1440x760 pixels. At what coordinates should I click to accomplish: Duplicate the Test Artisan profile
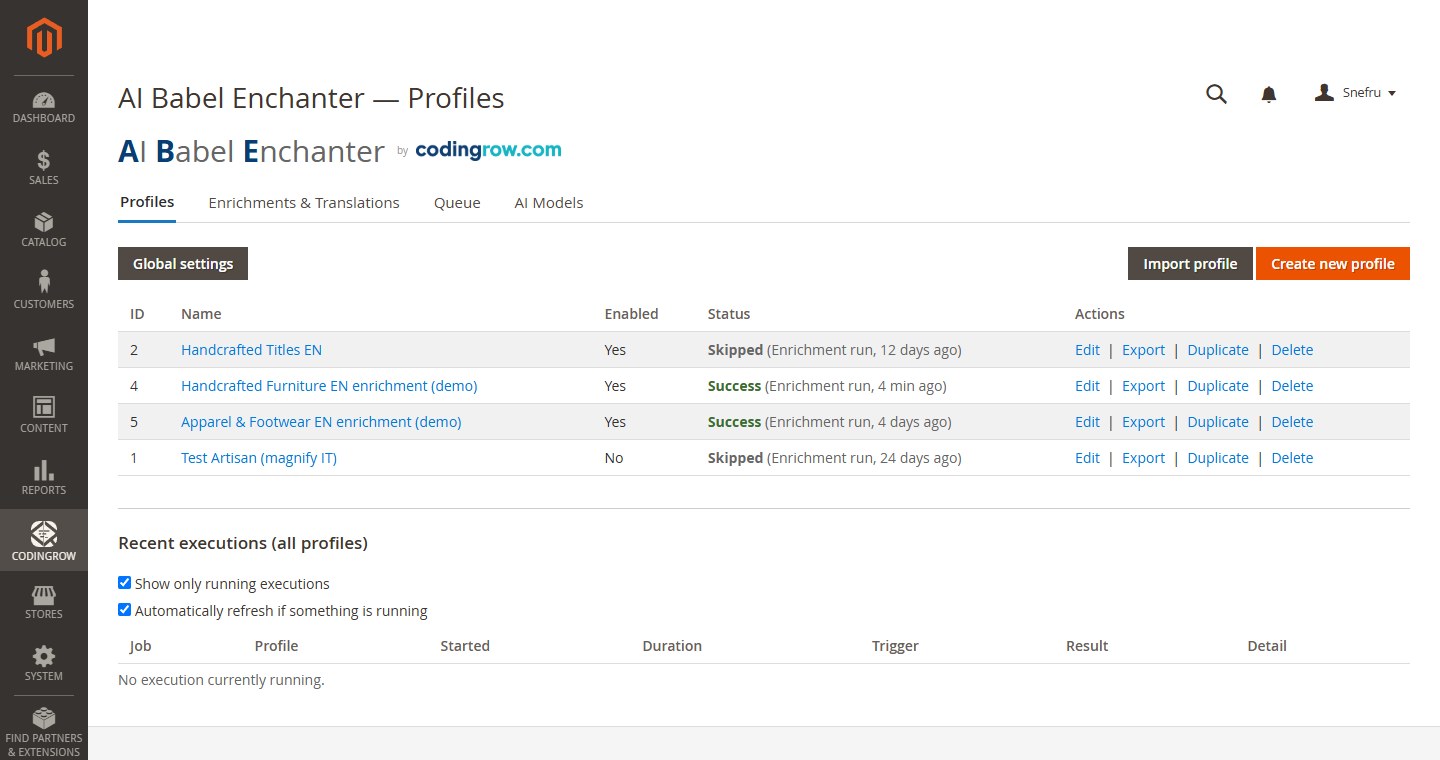[1218, 458]
